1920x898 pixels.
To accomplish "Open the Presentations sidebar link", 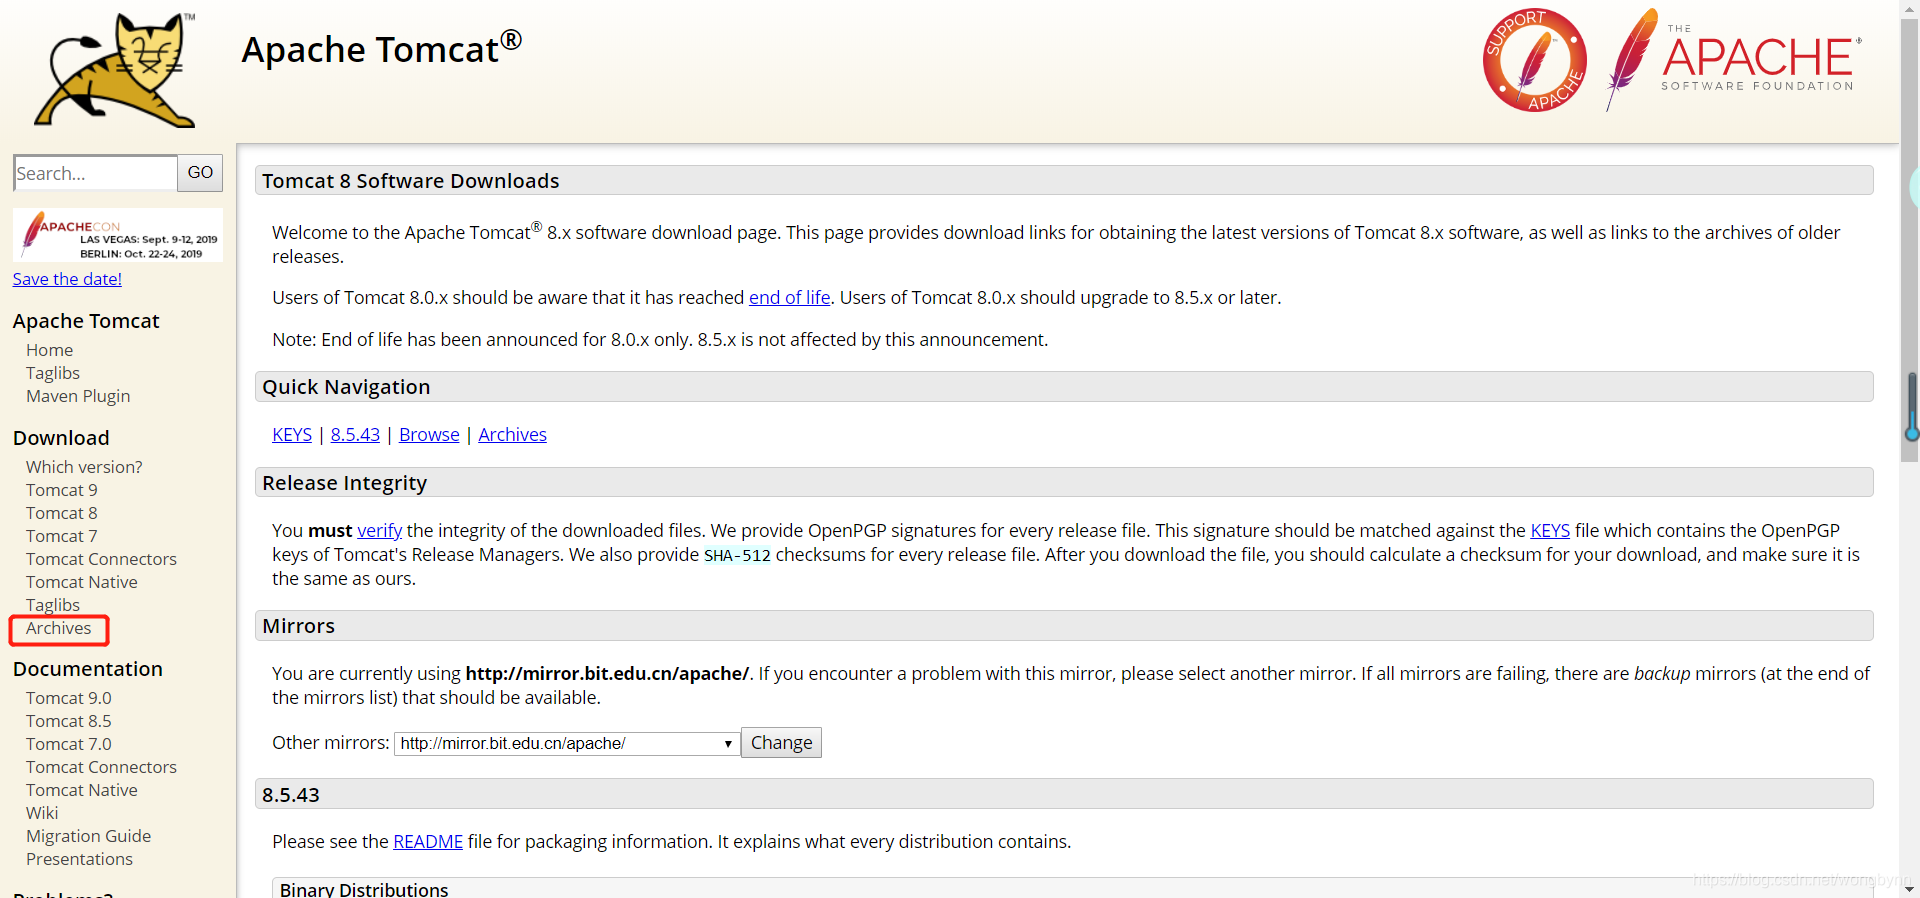I will pos(79,859).
